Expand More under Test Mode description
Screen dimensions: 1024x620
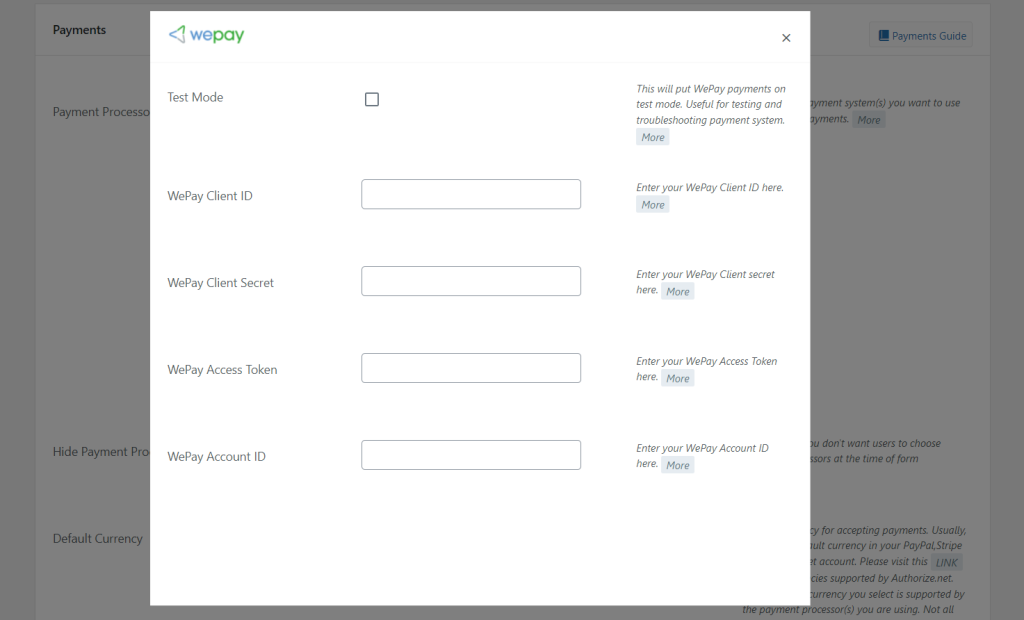click(652, 137)
